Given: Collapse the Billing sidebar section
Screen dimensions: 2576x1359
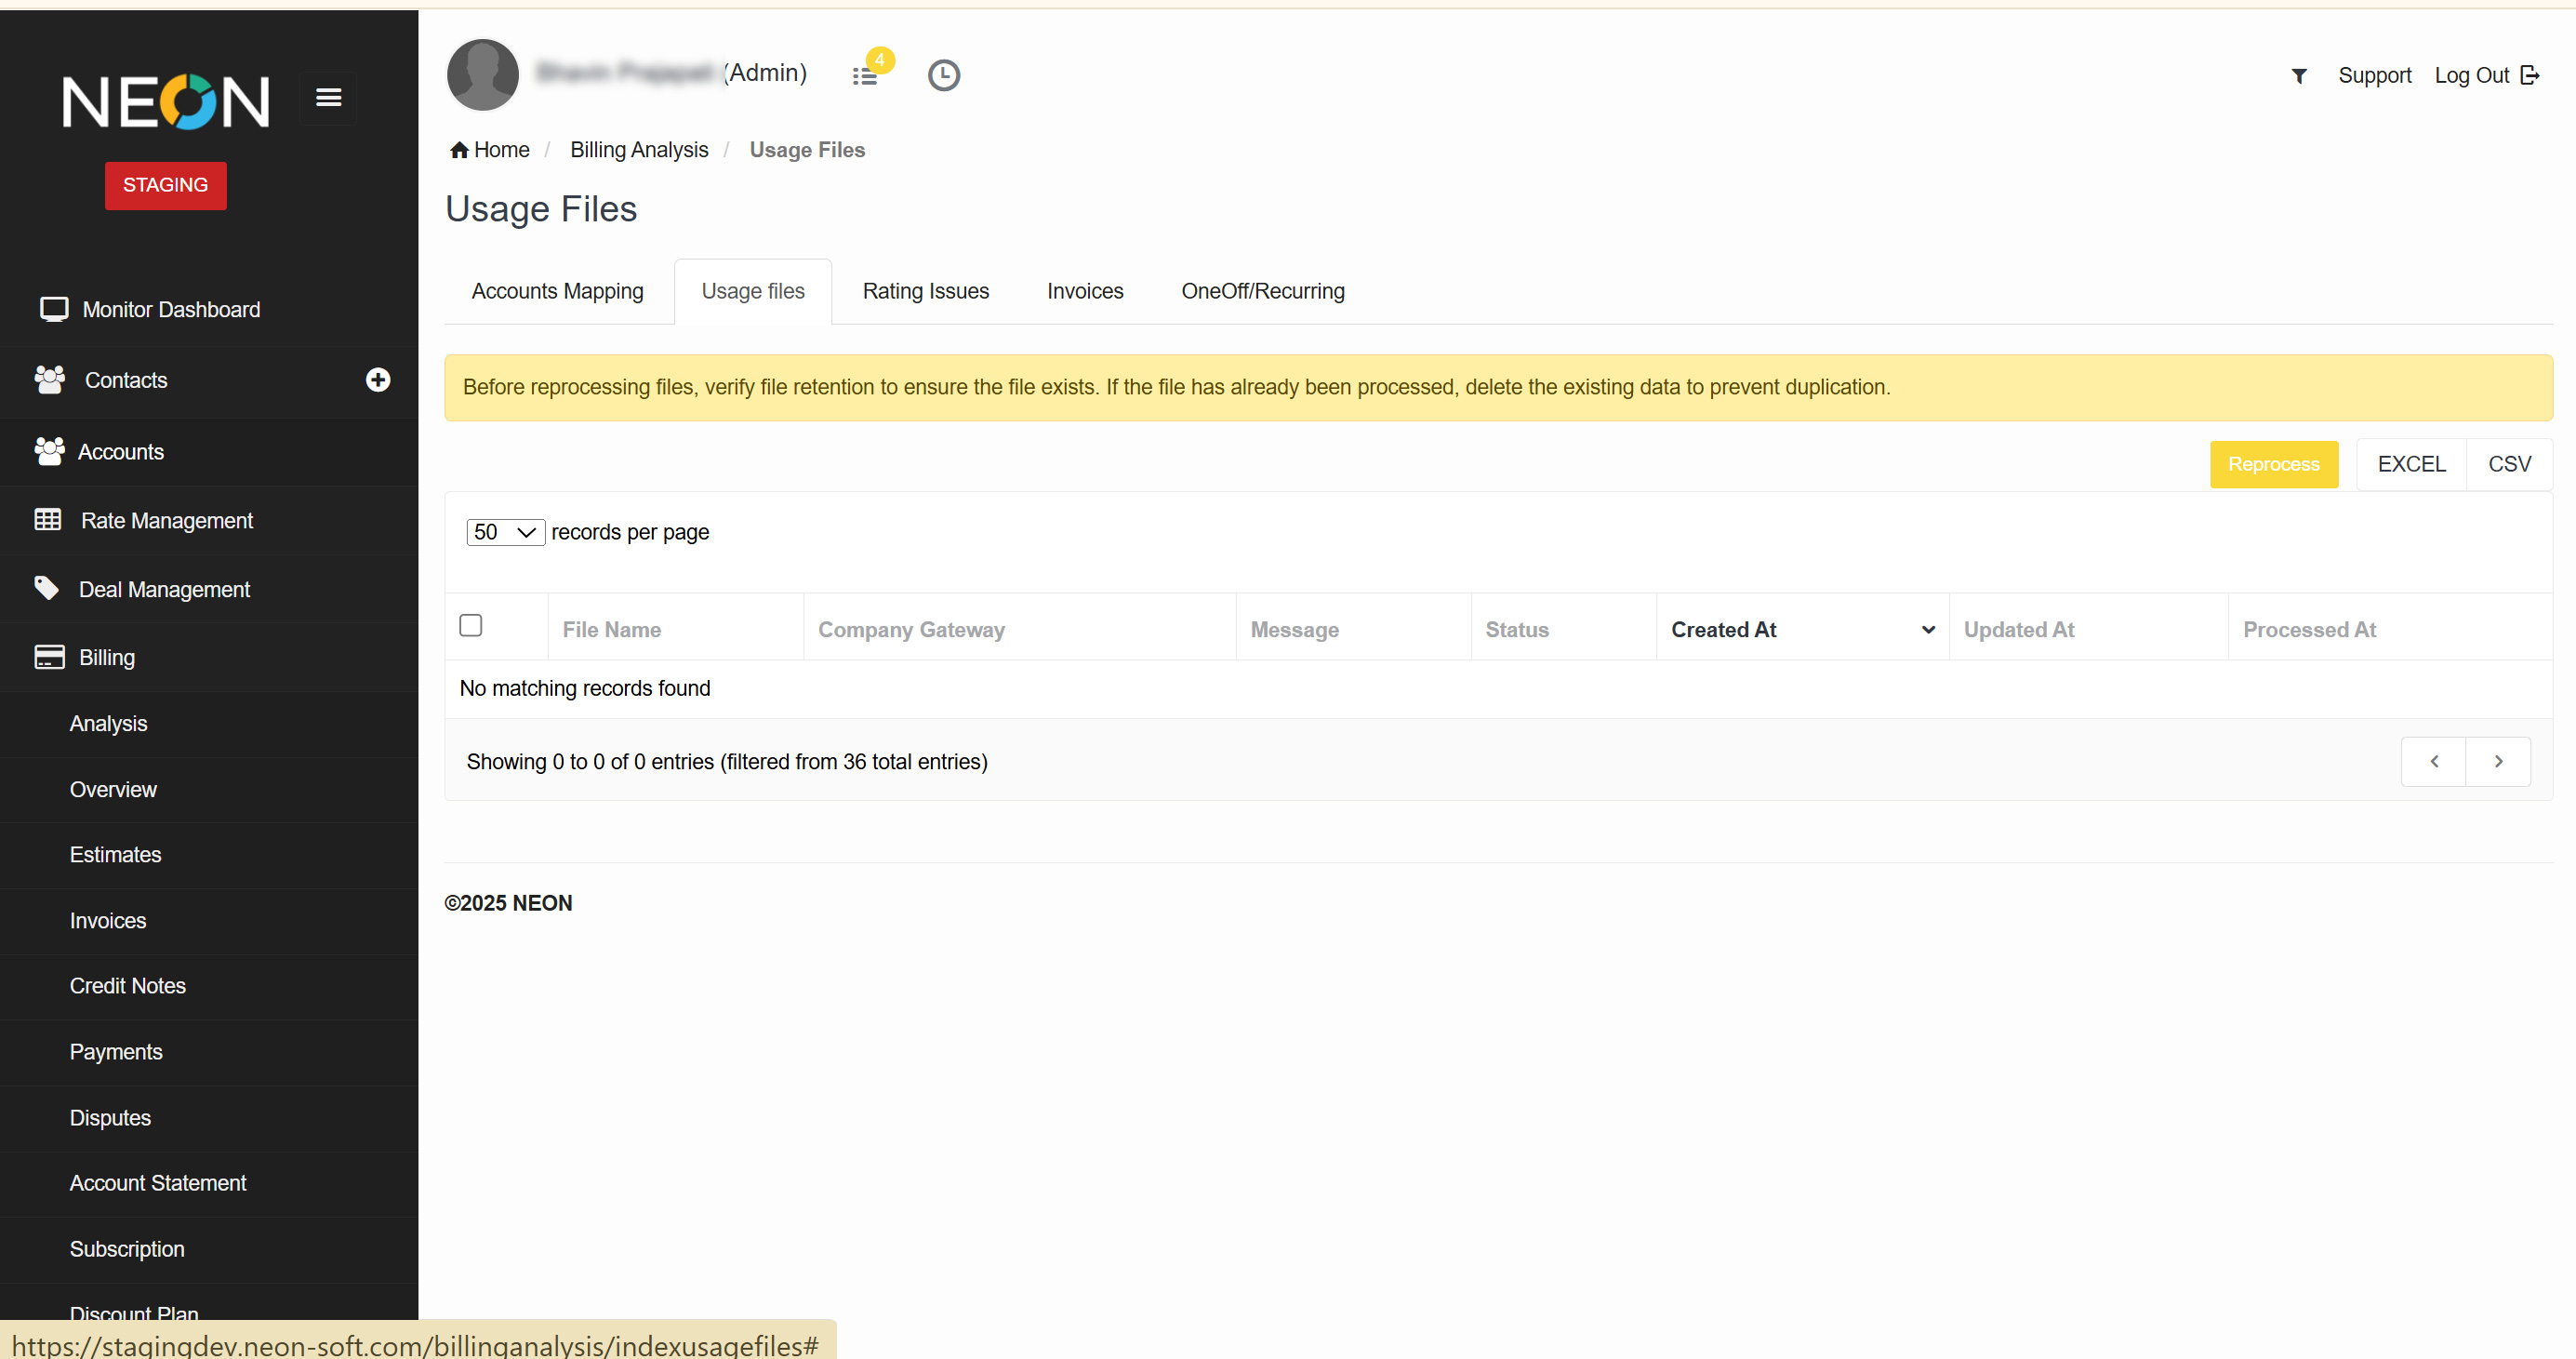Looking at the screenshot, I should tap(107, 657).
